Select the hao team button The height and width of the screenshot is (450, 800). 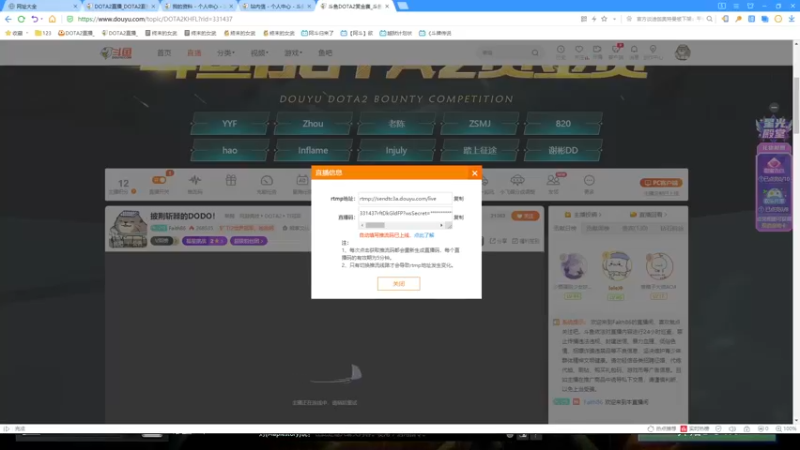coord(230,151)
